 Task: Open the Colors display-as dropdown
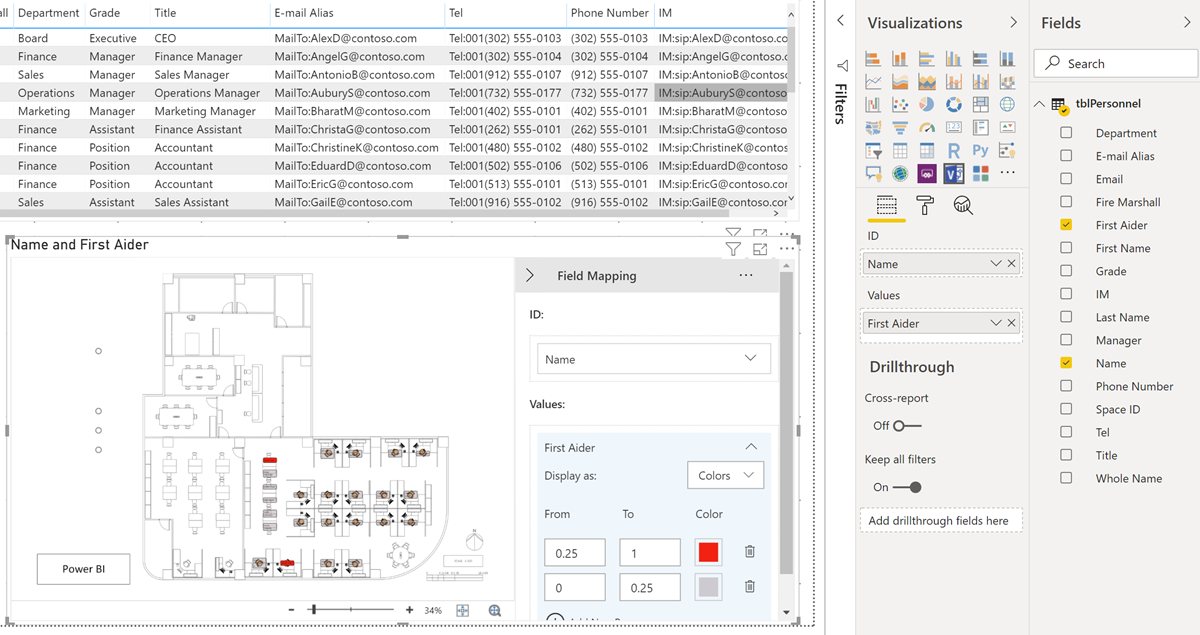(725, 475)
